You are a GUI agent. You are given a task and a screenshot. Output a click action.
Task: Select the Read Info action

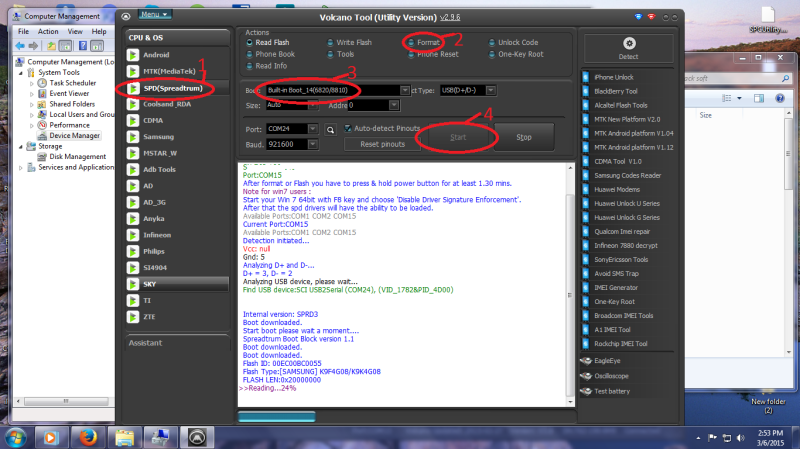(x=266, y=66)
